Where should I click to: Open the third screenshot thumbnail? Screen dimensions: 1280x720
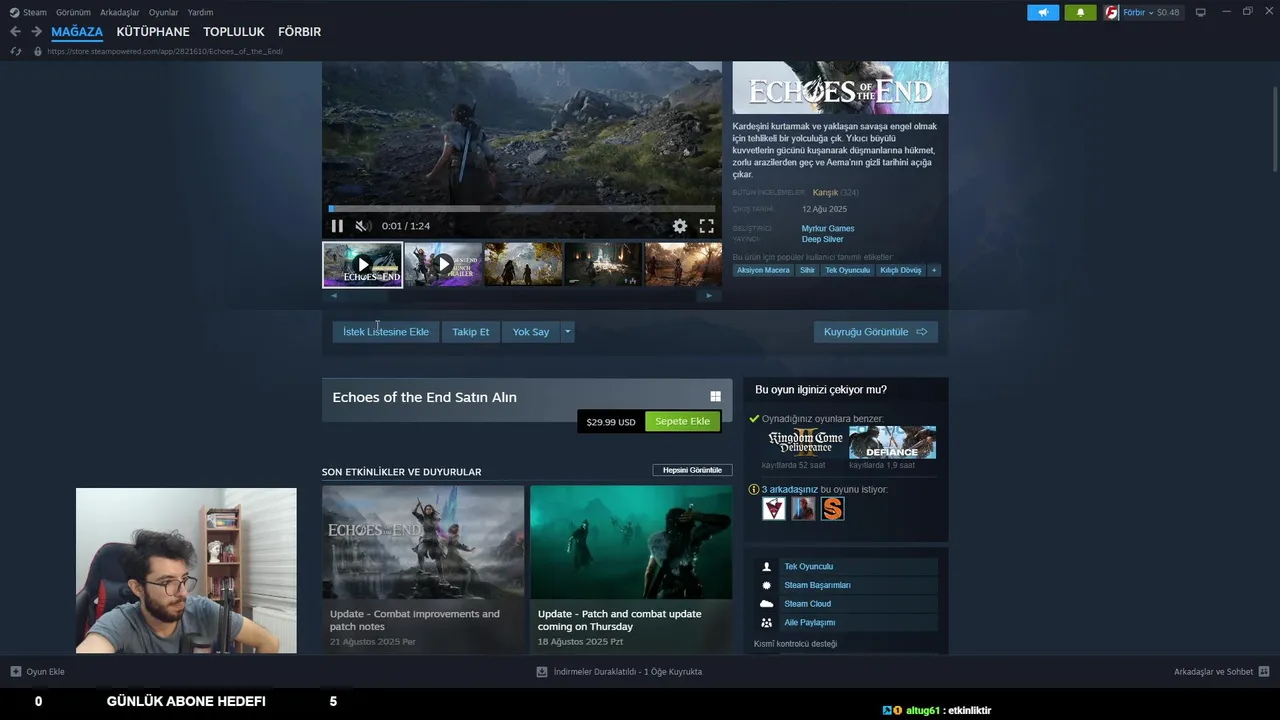523,264
